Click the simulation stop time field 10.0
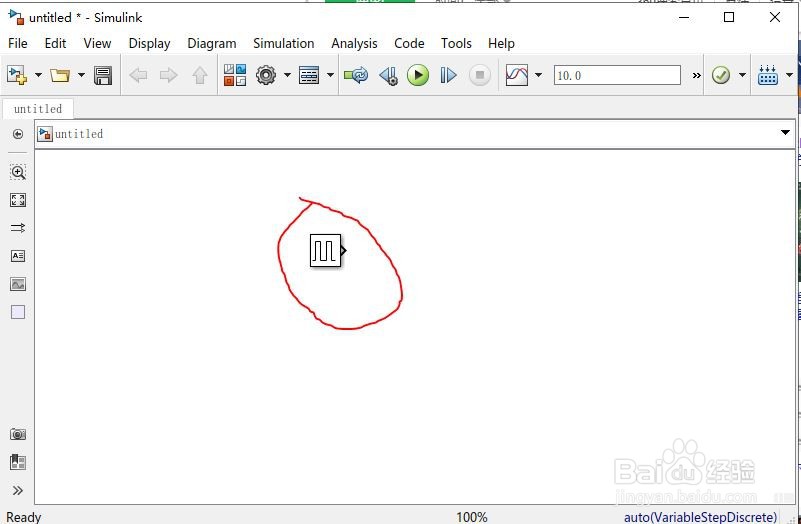 tap(617, 76)
